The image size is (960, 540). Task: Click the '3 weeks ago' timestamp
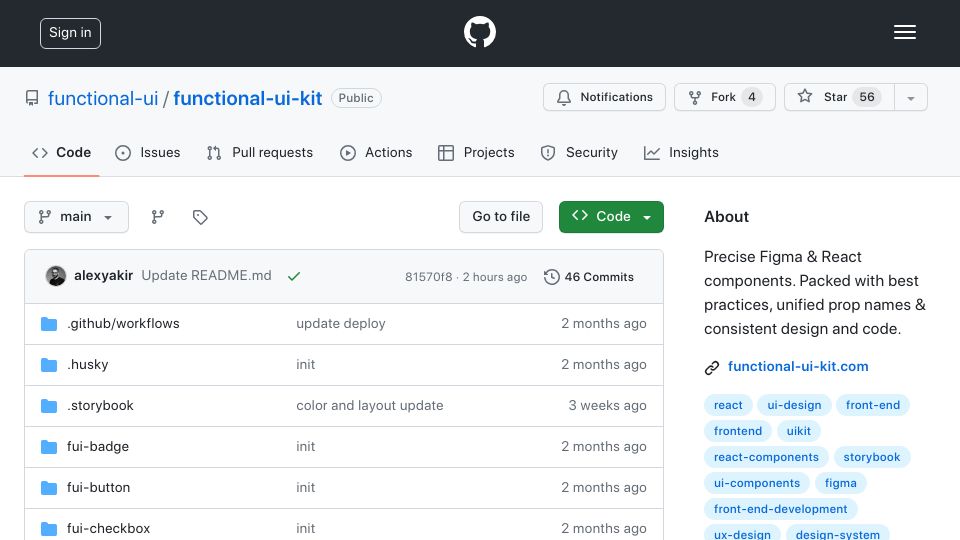coord(607,405)
